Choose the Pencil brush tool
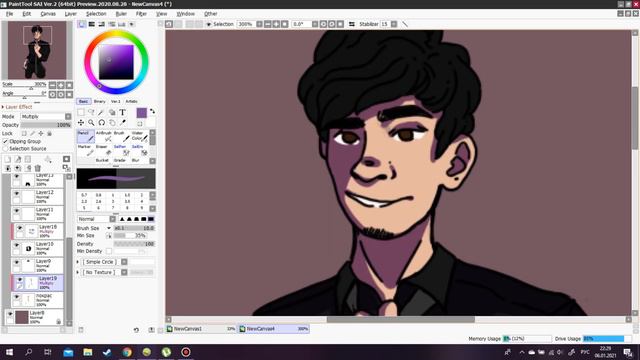Image resolution: width=640 pixels, height=360 pixels. [86, 136]
